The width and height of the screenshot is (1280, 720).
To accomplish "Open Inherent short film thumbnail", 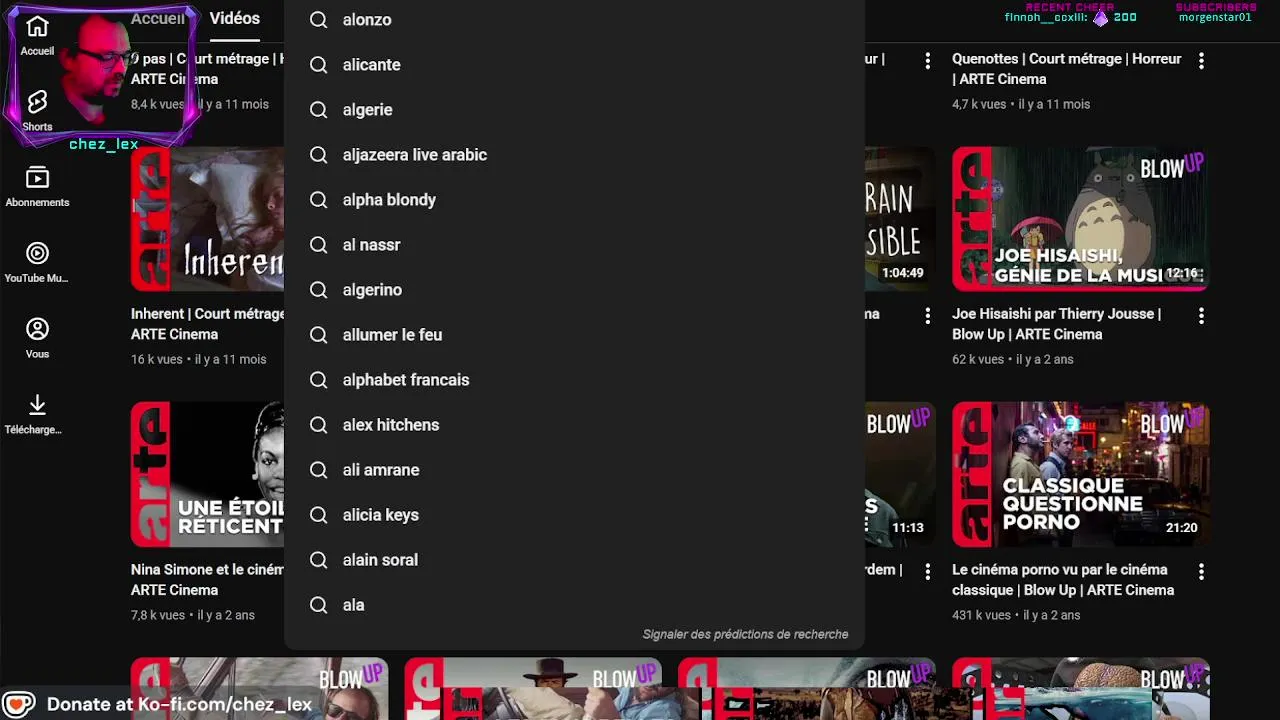I will point(208,219).
